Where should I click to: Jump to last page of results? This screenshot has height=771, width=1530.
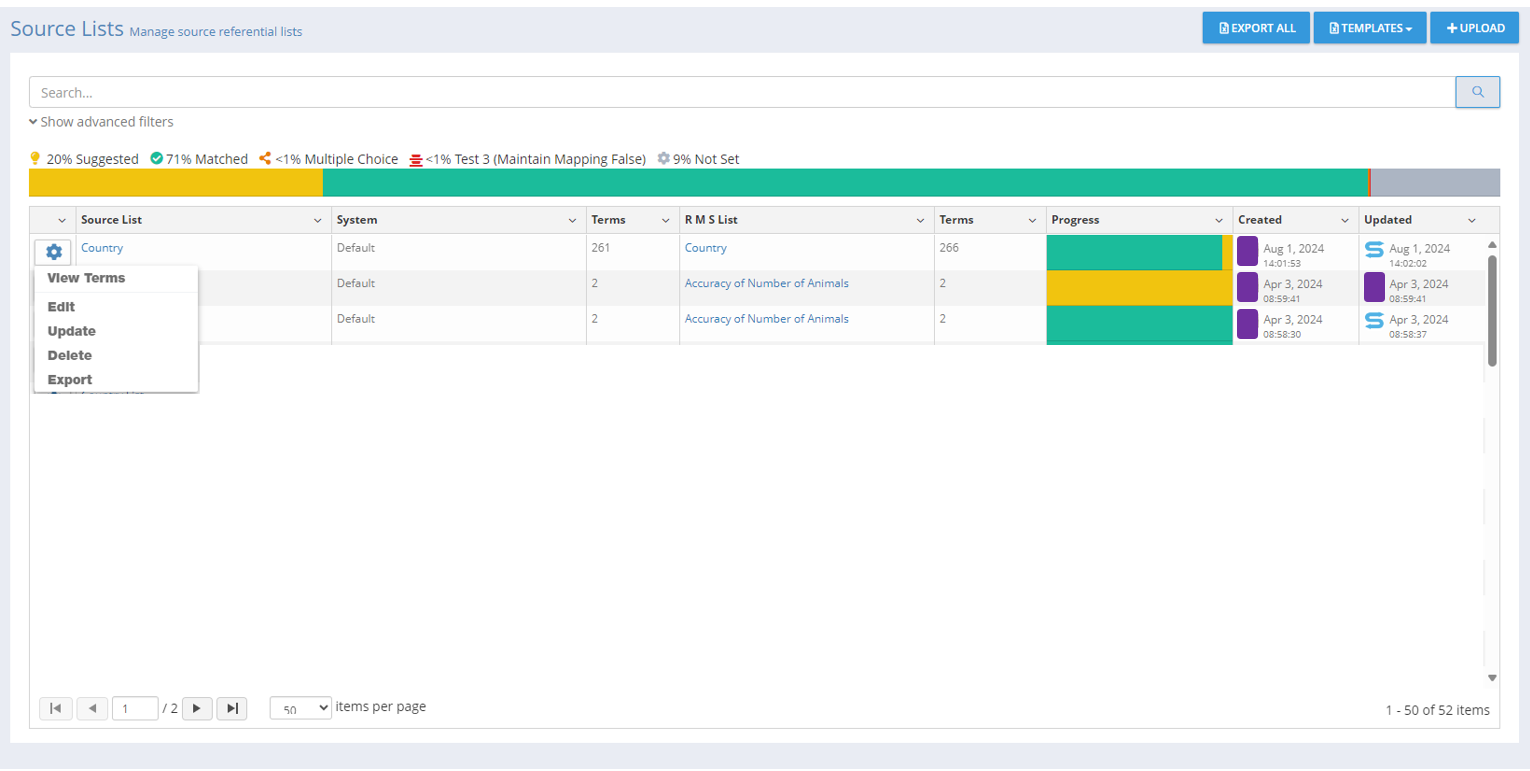232,708
